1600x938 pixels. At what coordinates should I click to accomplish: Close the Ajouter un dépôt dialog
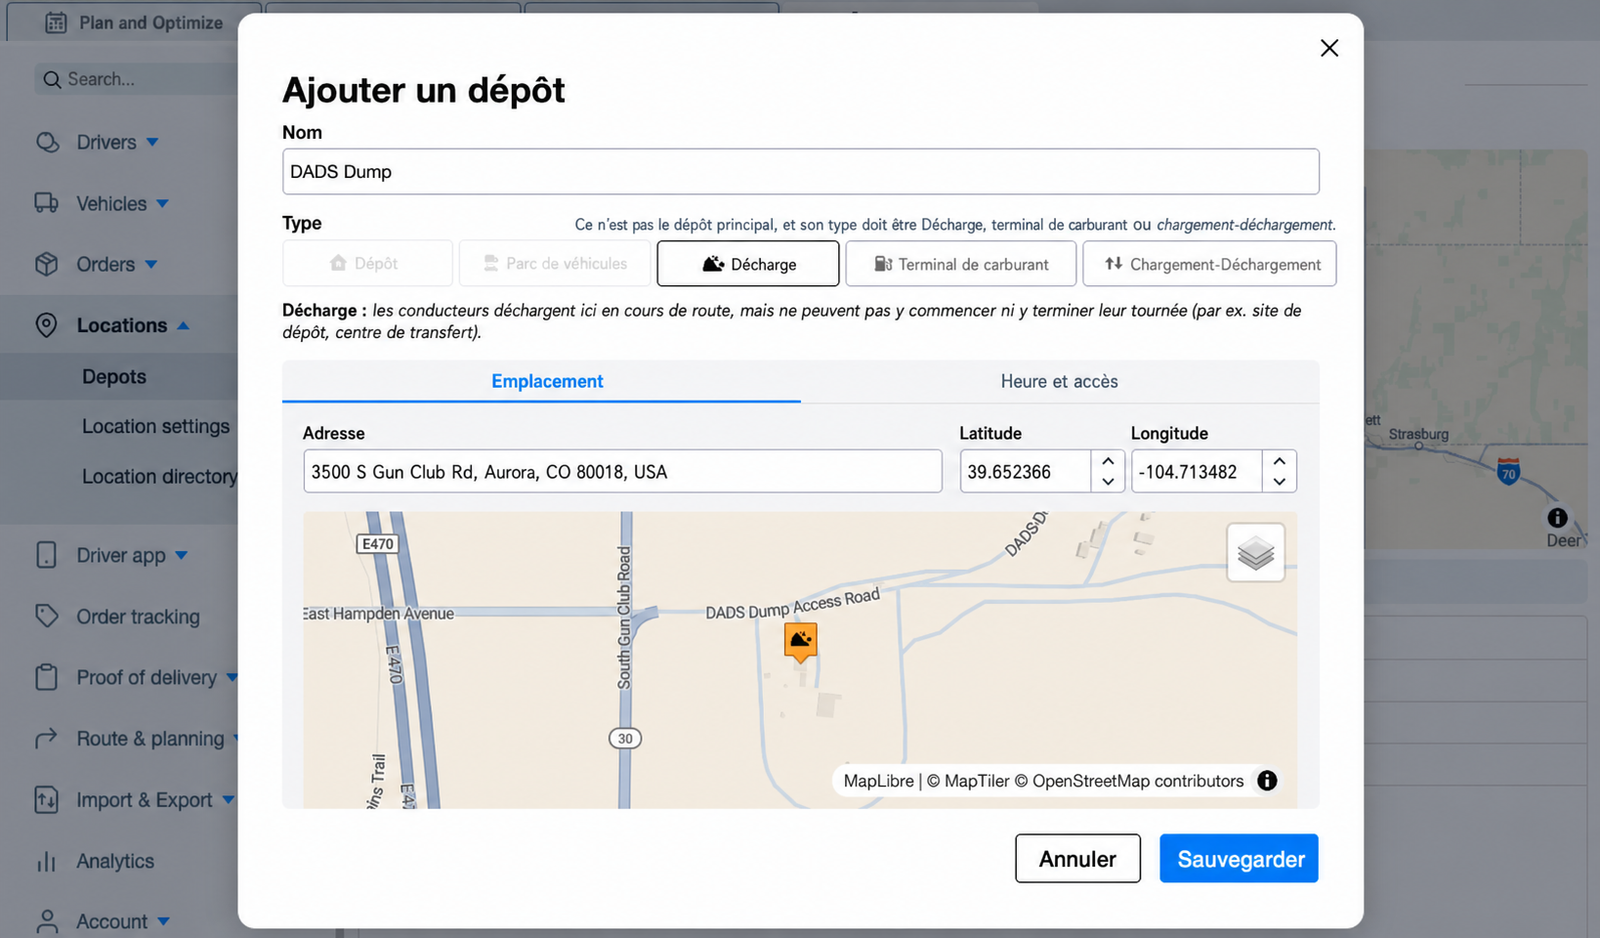[1329, 48]
